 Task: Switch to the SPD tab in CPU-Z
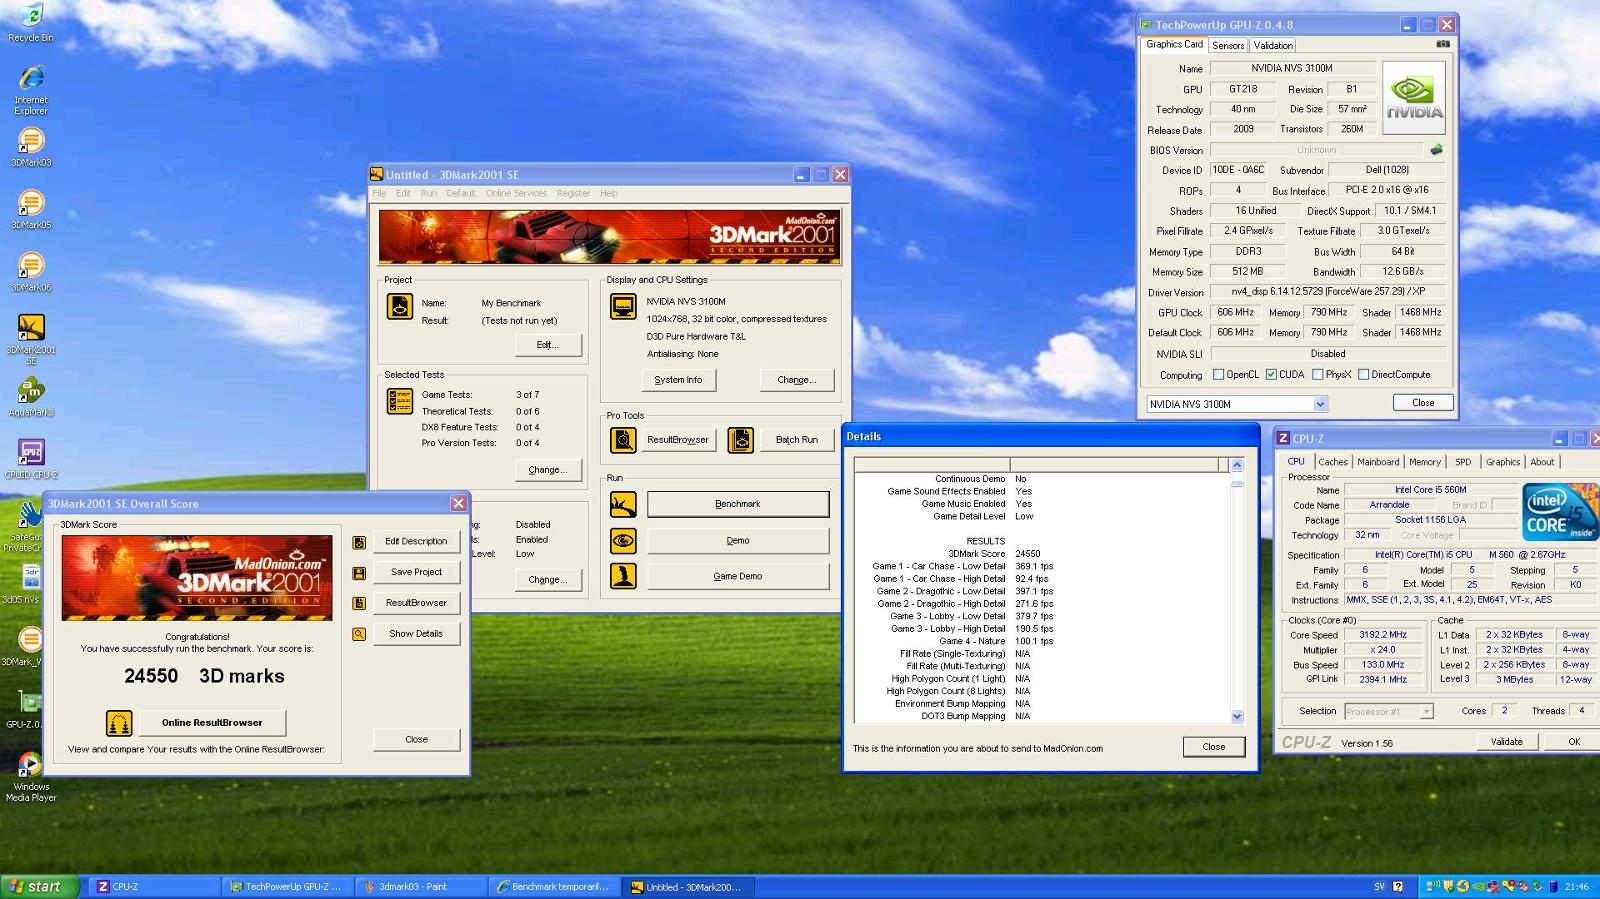point(1463,462)
